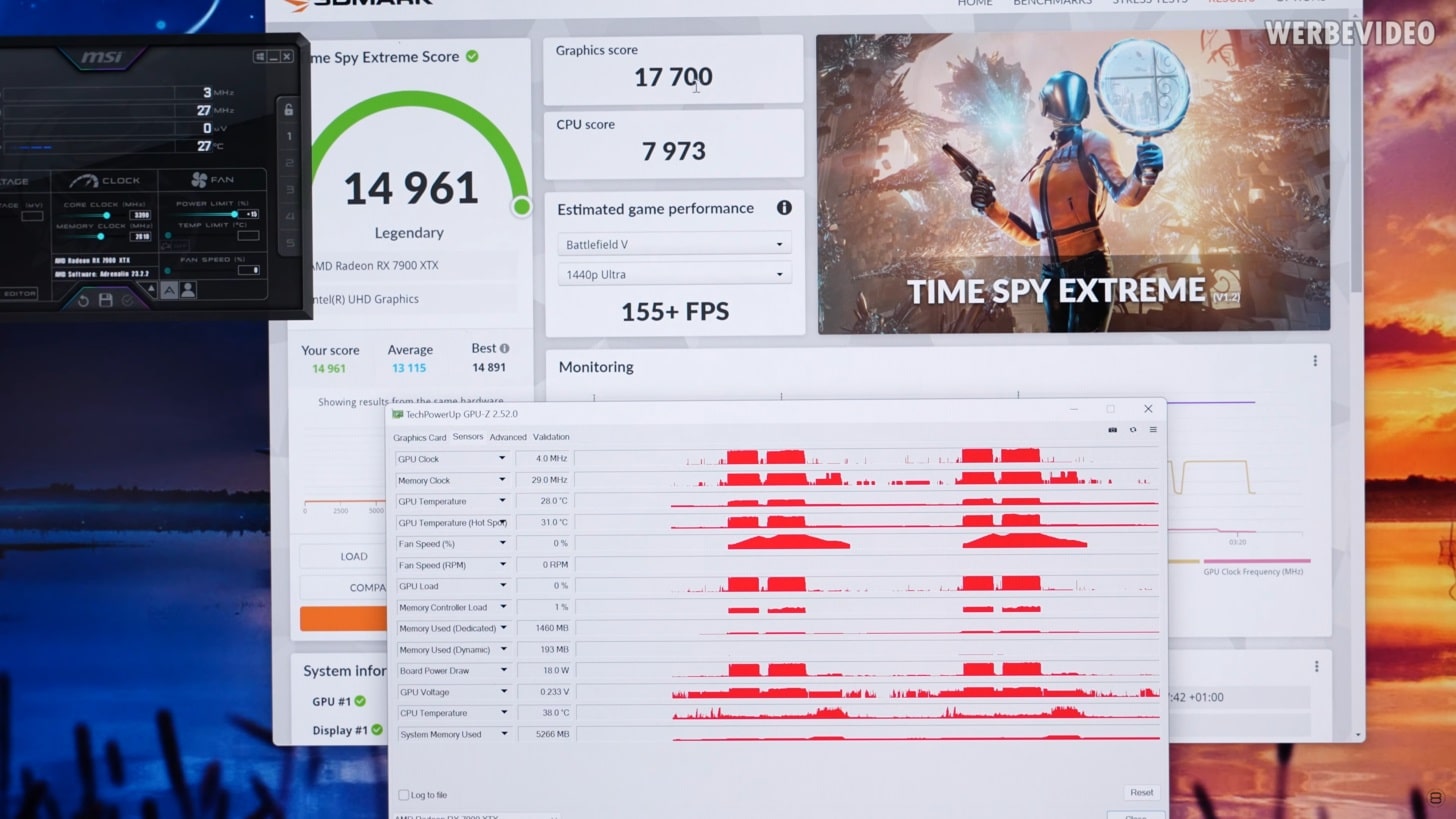Click the Power Limit value field

pyautogui.click(x=250, y=214)
